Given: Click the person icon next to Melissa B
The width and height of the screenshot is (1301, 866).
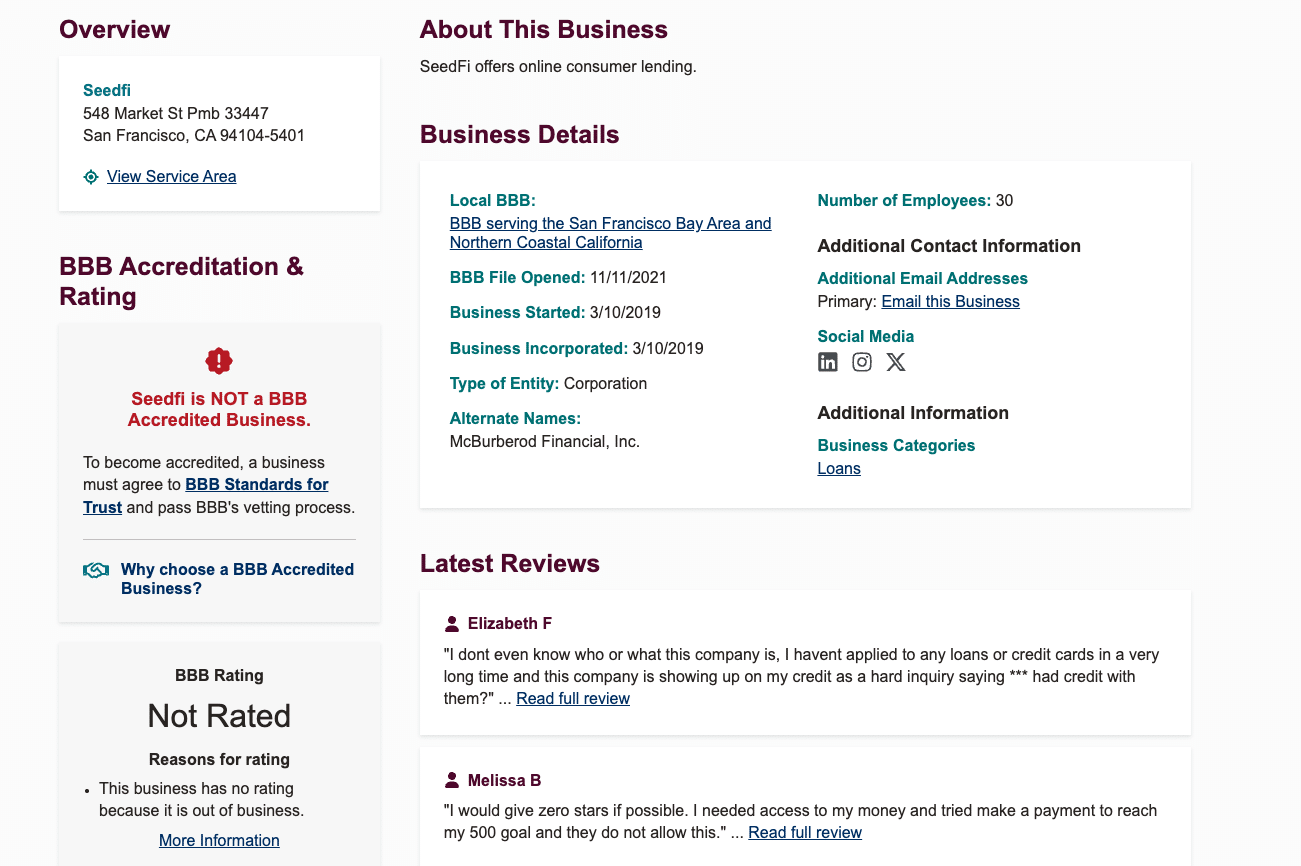Looking at the screenshot, I should pos(450,780).
